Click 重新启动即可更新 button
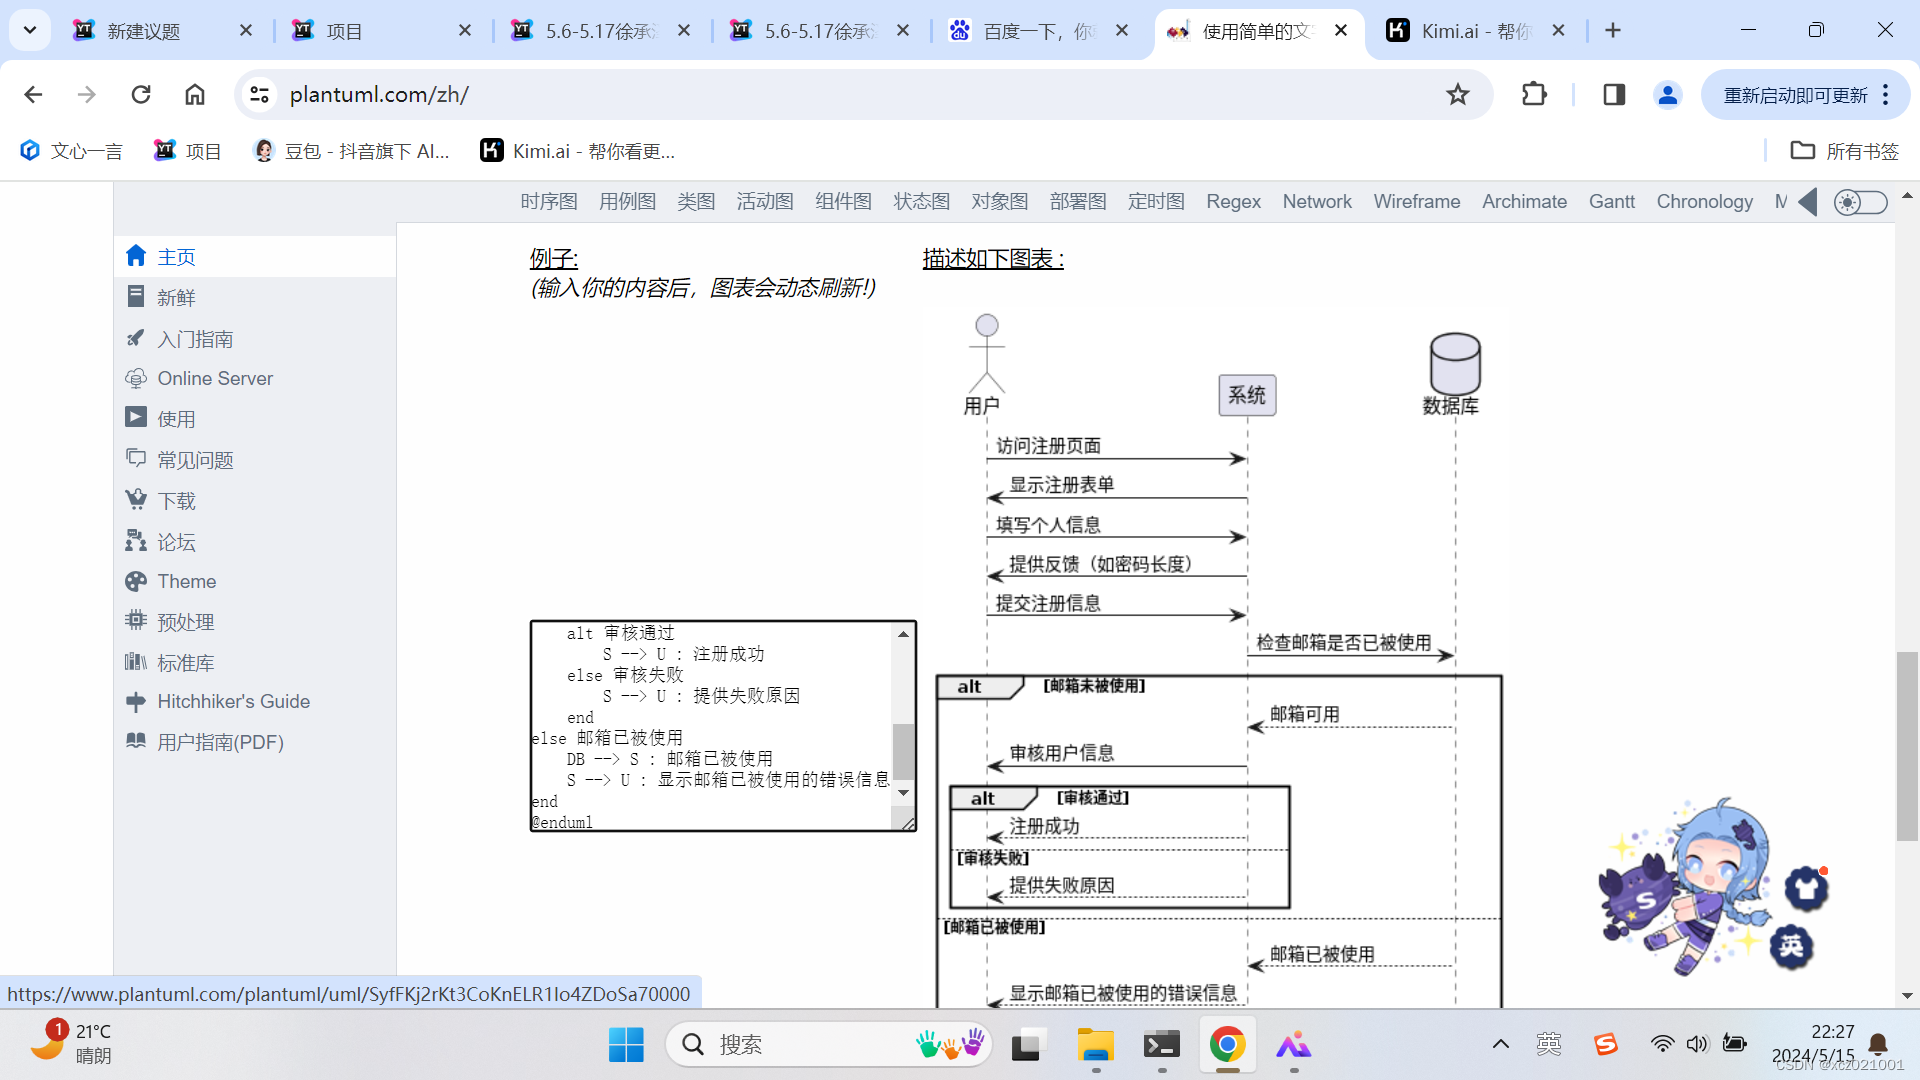Viewport: 1920px width, 1080px height. click(1795, 95)
